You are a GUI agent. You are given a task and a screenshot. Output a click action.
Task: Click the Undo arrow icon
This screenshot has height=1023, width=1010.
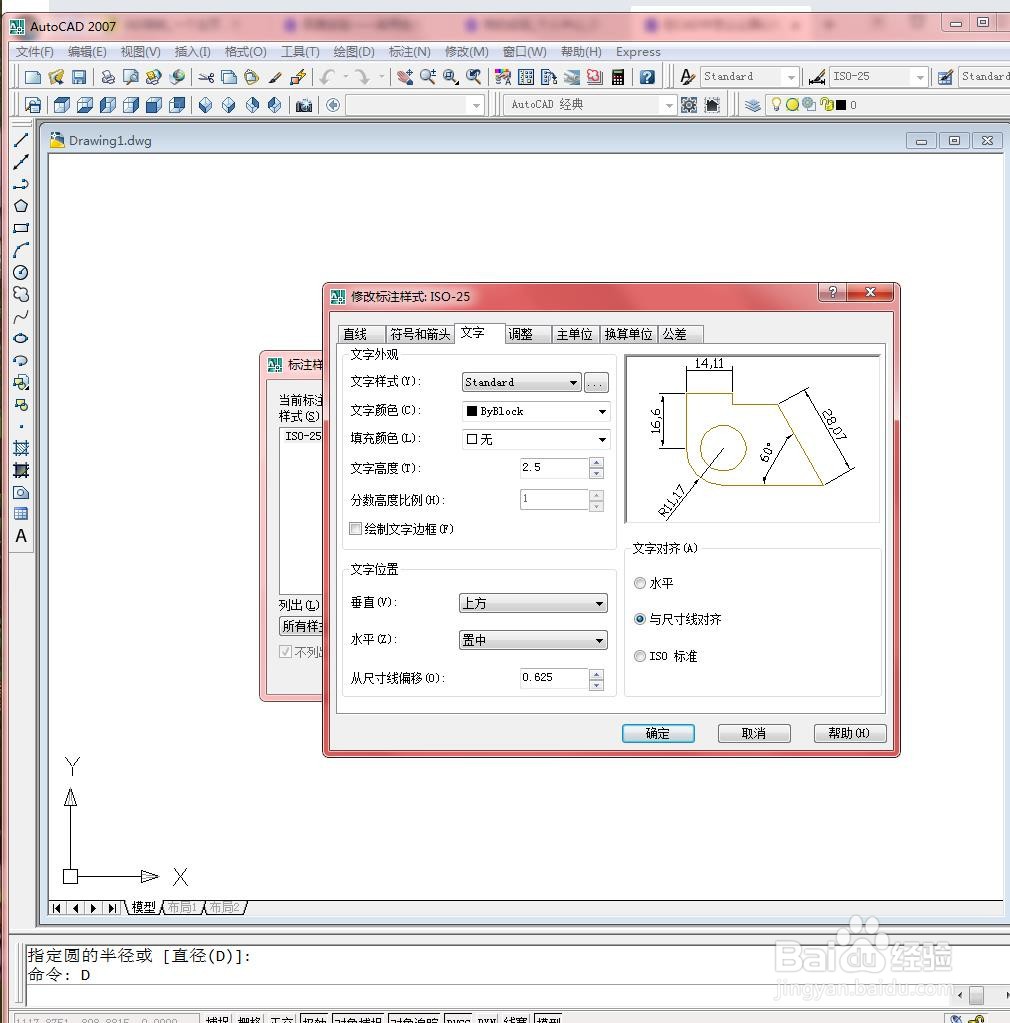(x=327, y=77)
